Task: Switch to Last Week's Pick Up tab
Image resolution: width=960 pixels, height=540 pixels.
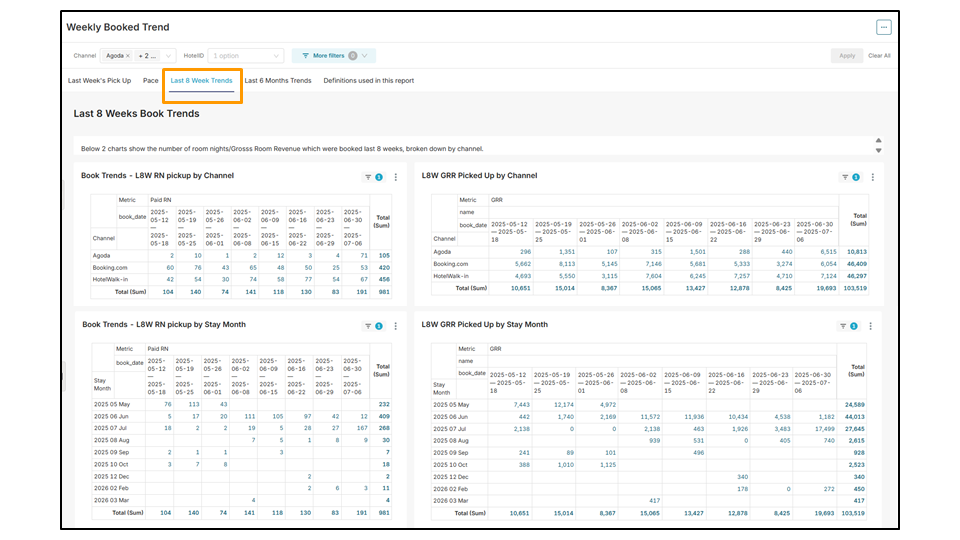Action: [99, 81]
